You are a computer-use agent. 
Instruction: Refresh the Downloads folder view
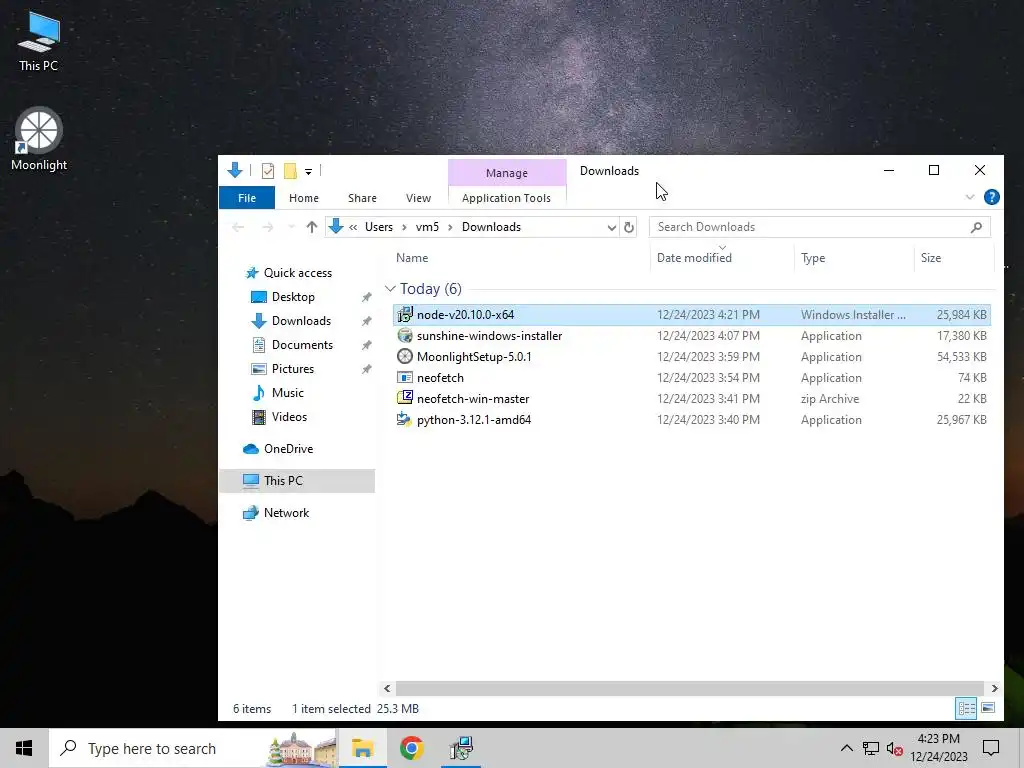click(629, 227)
